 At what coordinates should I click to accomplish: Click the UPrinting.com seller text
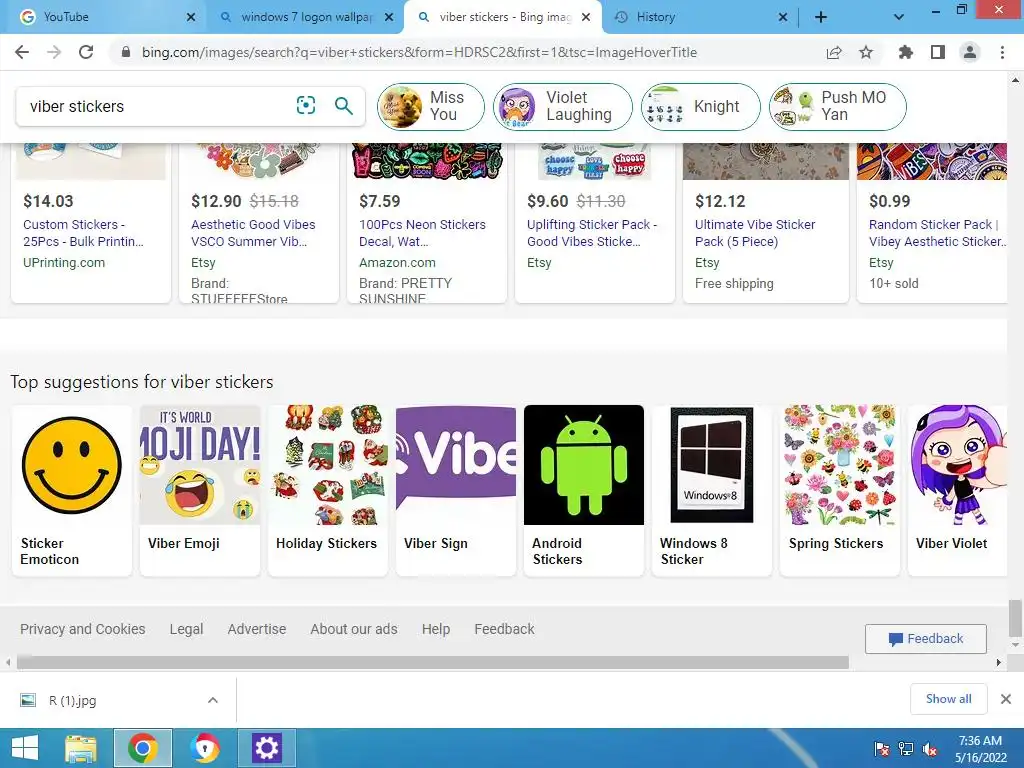64,263
